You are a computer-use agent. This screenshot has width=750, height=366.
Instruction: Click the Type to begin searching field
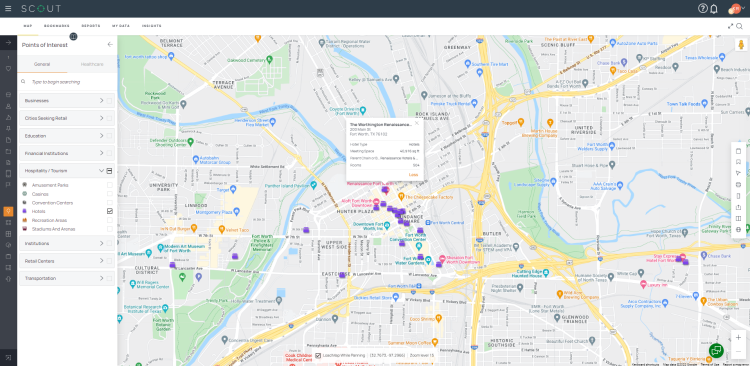pos(67,82)
